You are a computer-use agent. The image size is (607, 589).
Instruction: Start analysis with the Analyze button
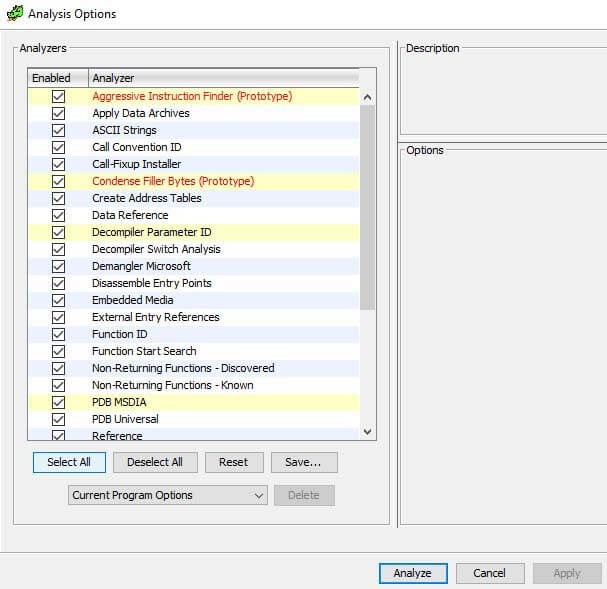pos(412,574)
